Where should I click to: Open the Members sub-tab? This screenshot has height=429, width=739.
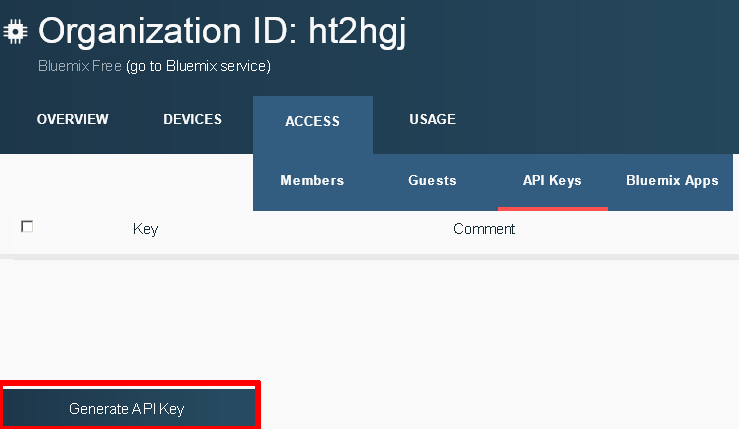click(312, 181)
